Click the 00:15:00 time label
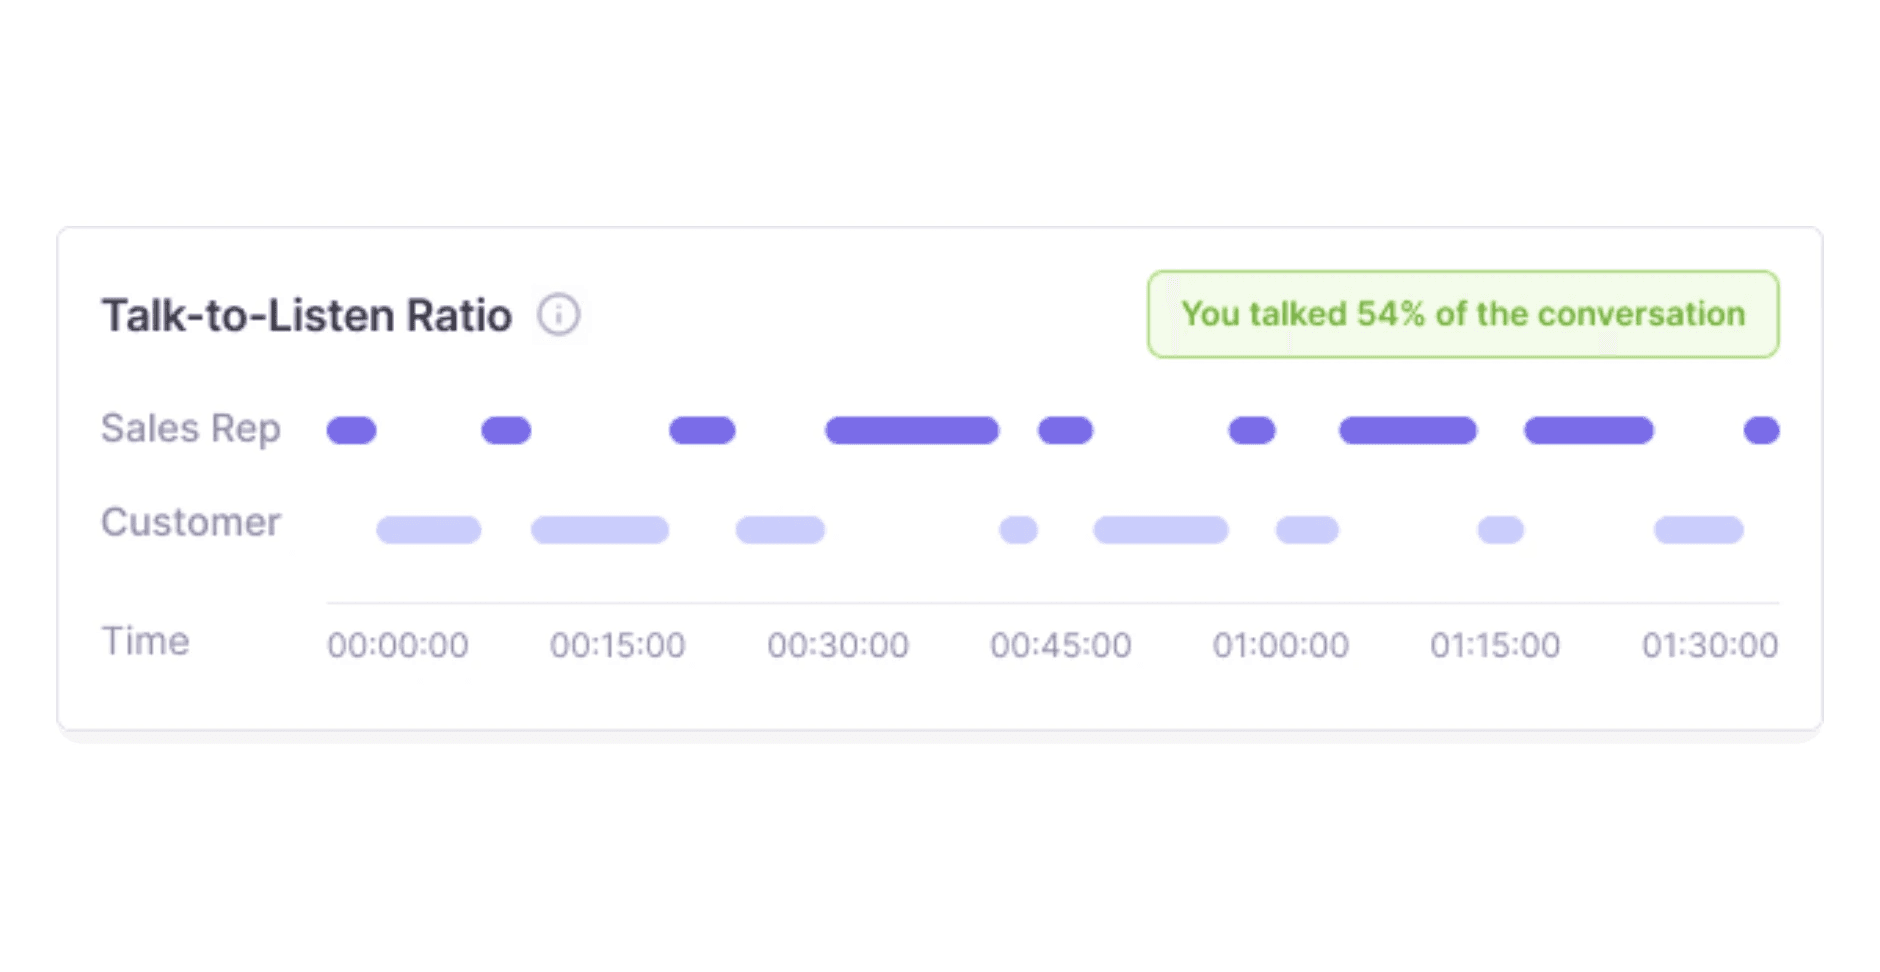Screen dimensions: 1880x972 [618, 646]
